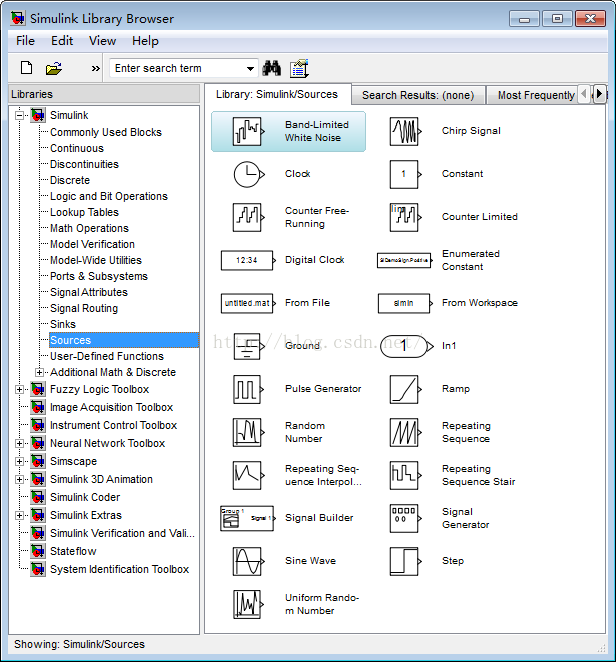Image resolution: width=616 pixels, height=662 pixels.
Task: Select the Step block icon
Action: point(405,562)
